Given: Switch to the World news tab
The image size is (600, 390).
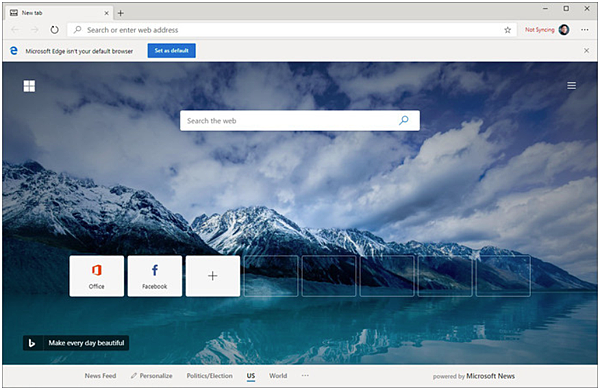Looking at the screenshot, I should 278,376.
